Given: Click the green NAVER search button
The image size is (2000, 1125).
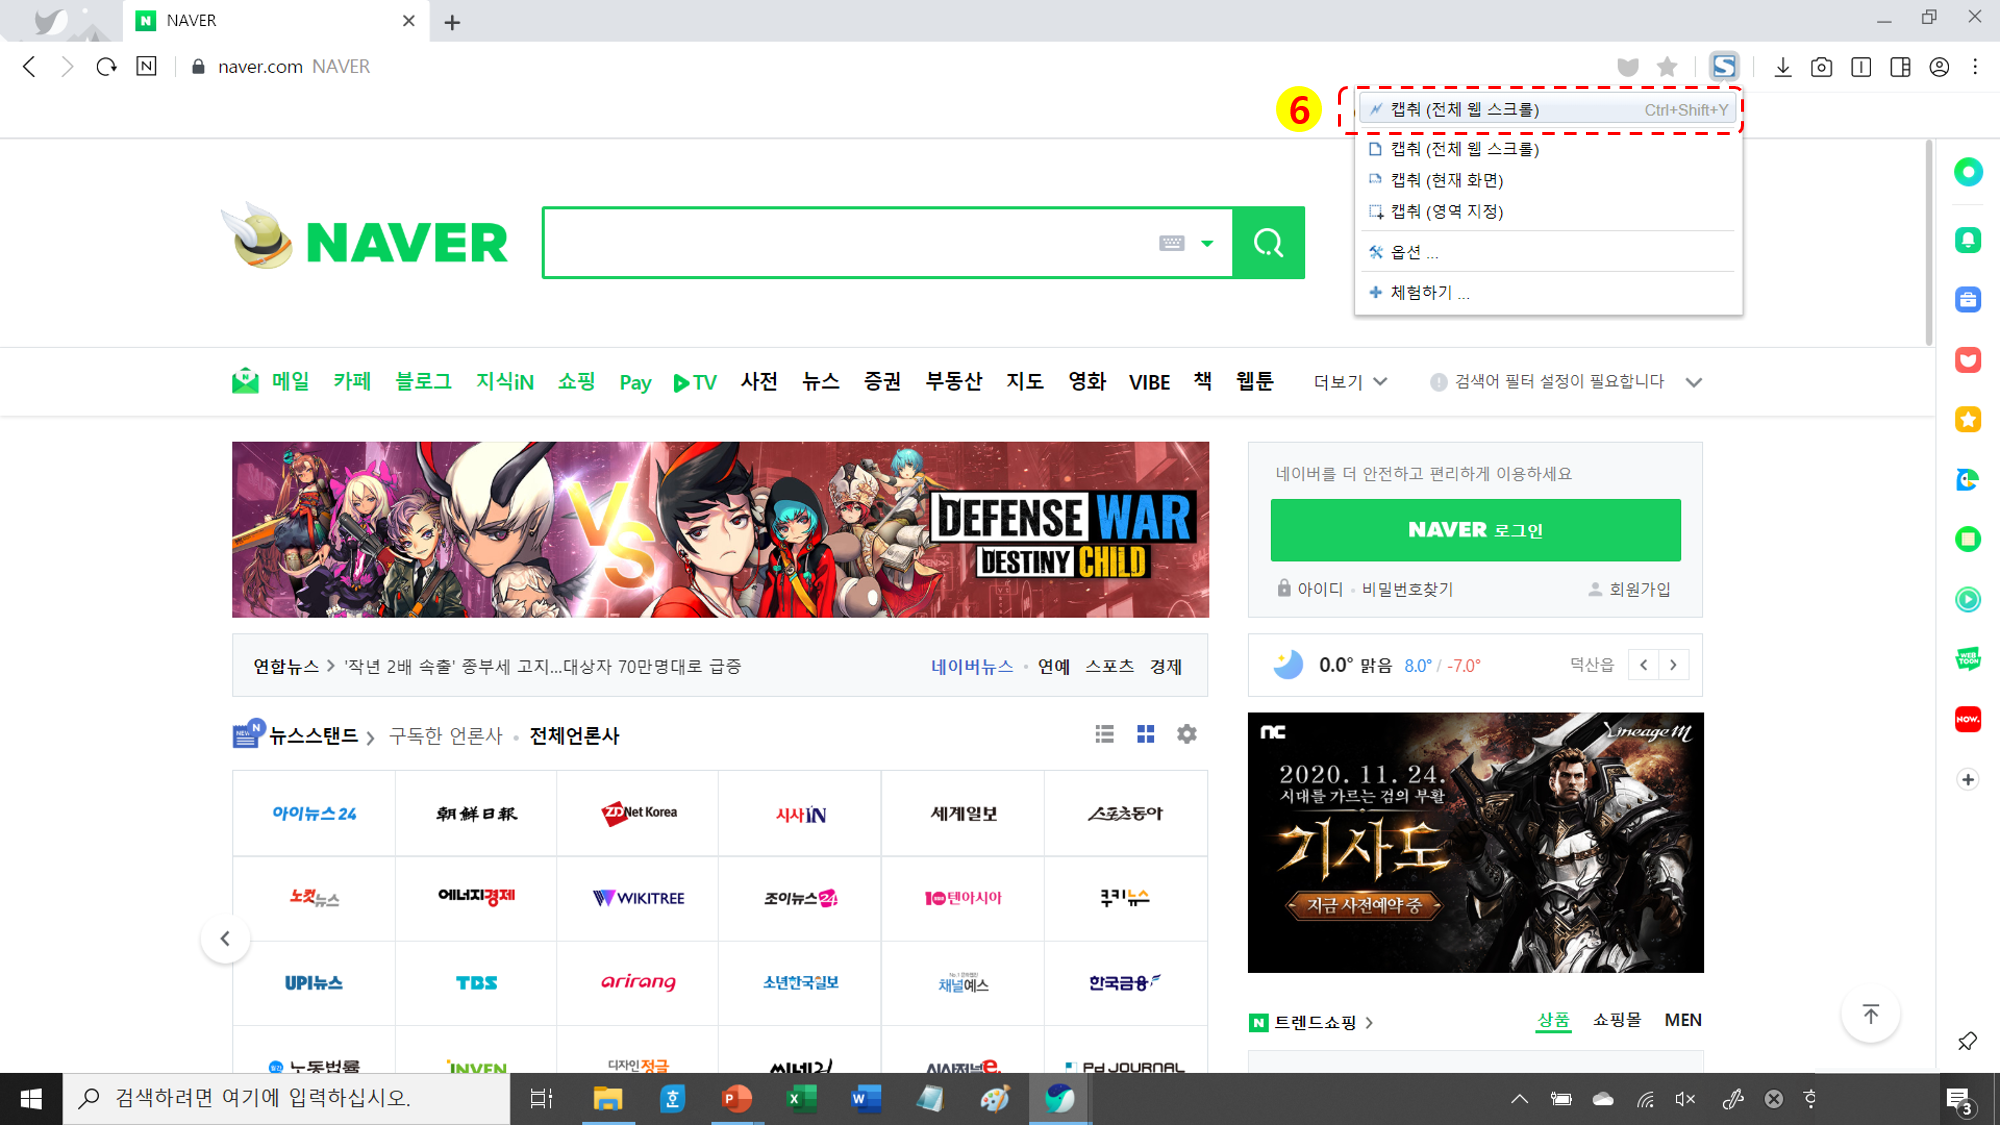Looking at the screenshot, I should 1268,243.
